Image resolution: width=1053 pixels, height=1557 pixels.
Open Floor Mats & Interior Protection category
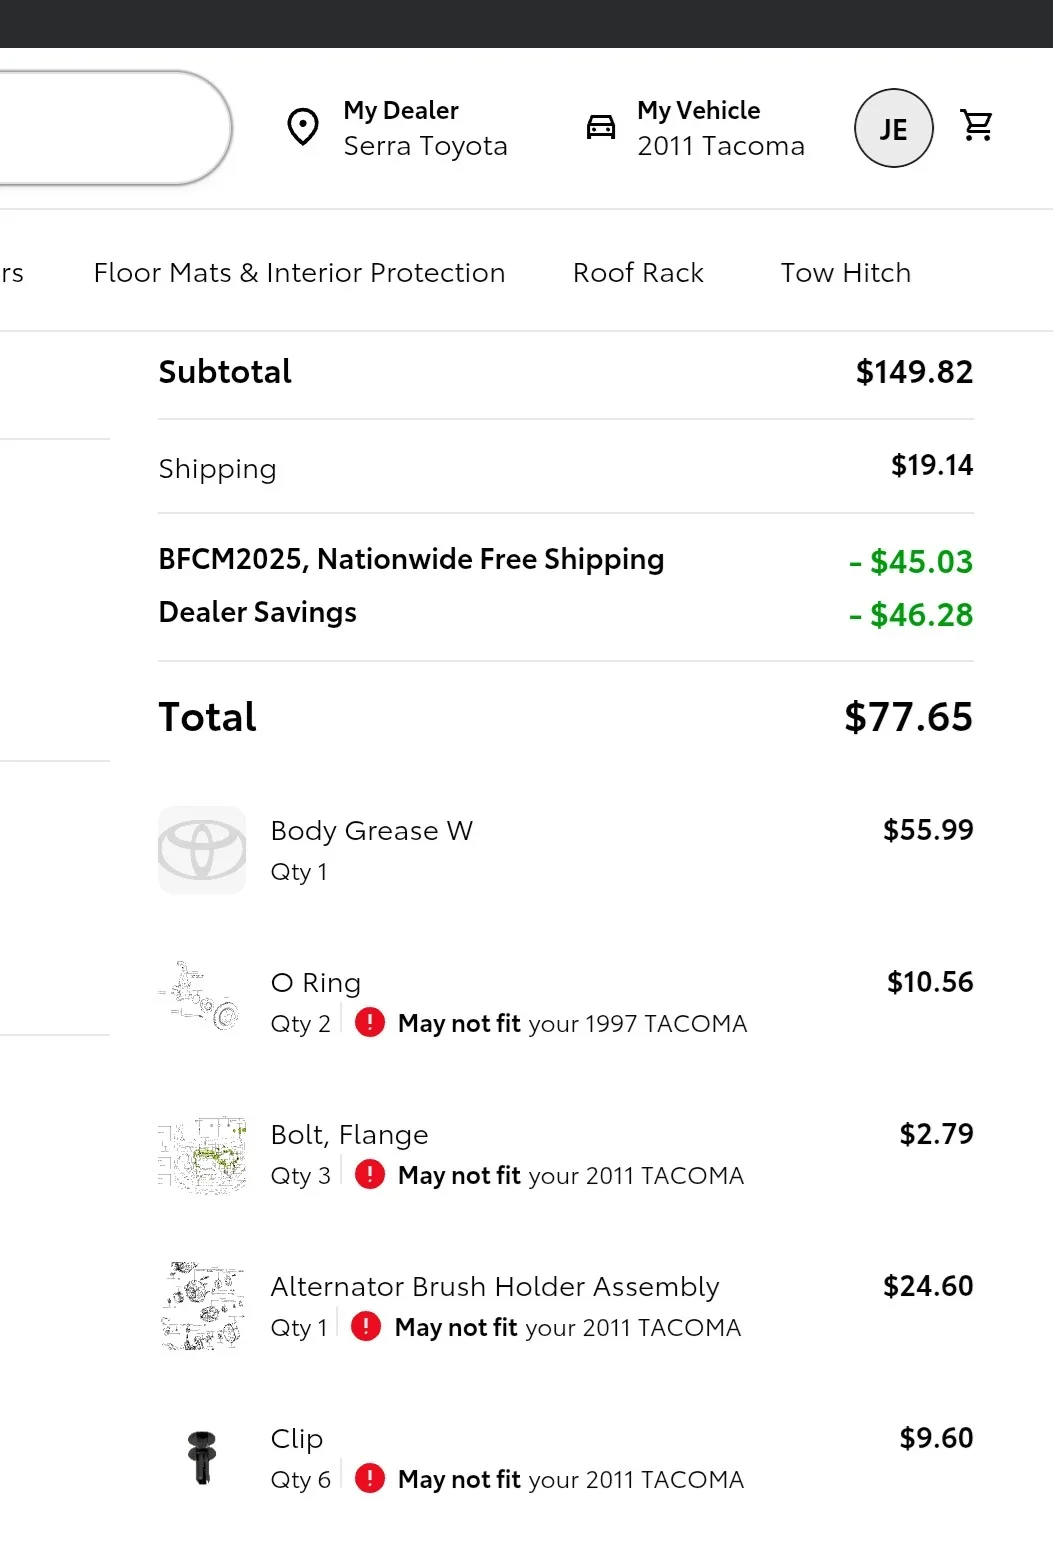pyautogui.click(x=299, y=273)
